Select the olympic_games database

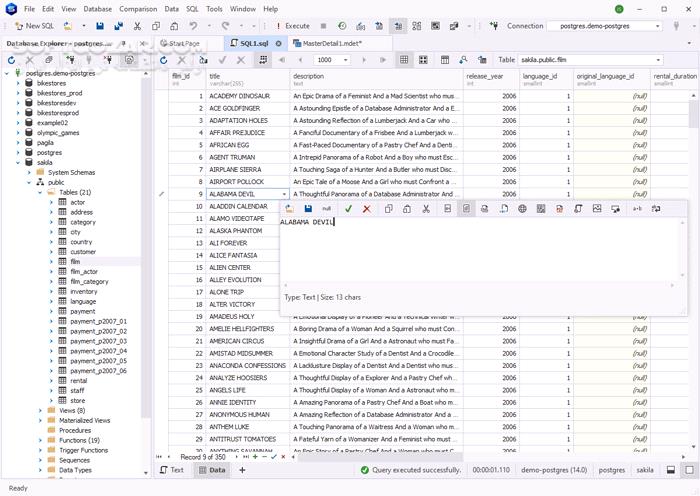[58, 133]
